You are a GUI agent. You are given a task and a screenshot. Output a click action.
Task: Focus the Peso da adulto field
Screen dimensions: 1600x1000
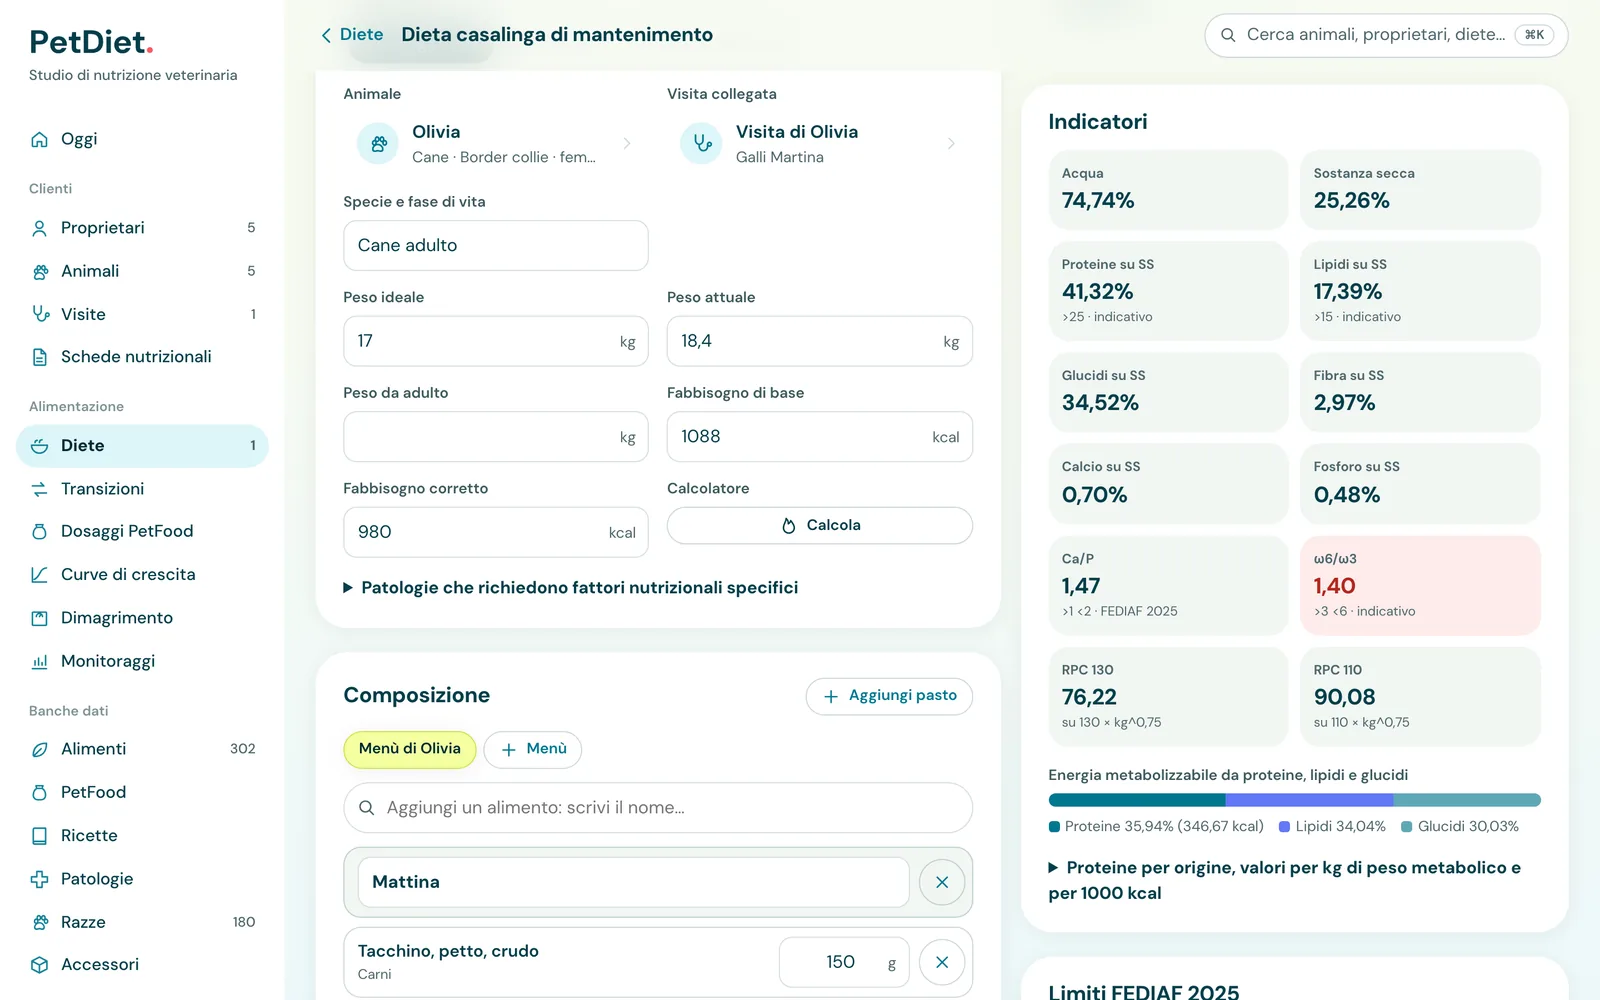496,437
